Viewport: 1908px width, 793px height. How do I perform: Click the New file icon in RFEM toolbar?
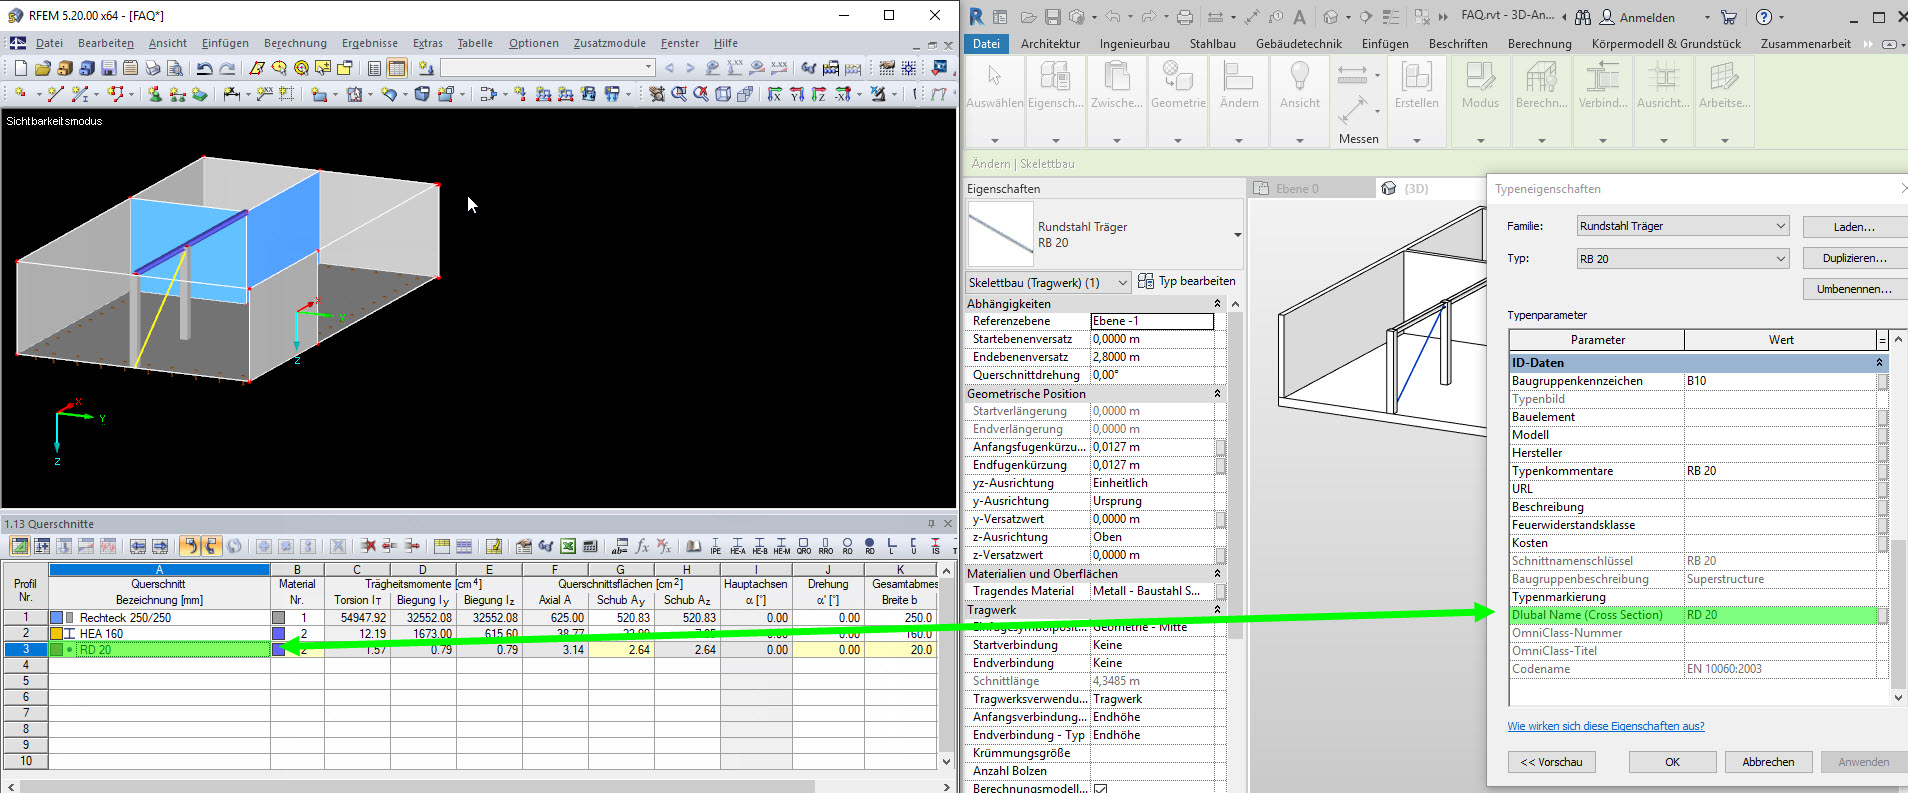[20, 68]
